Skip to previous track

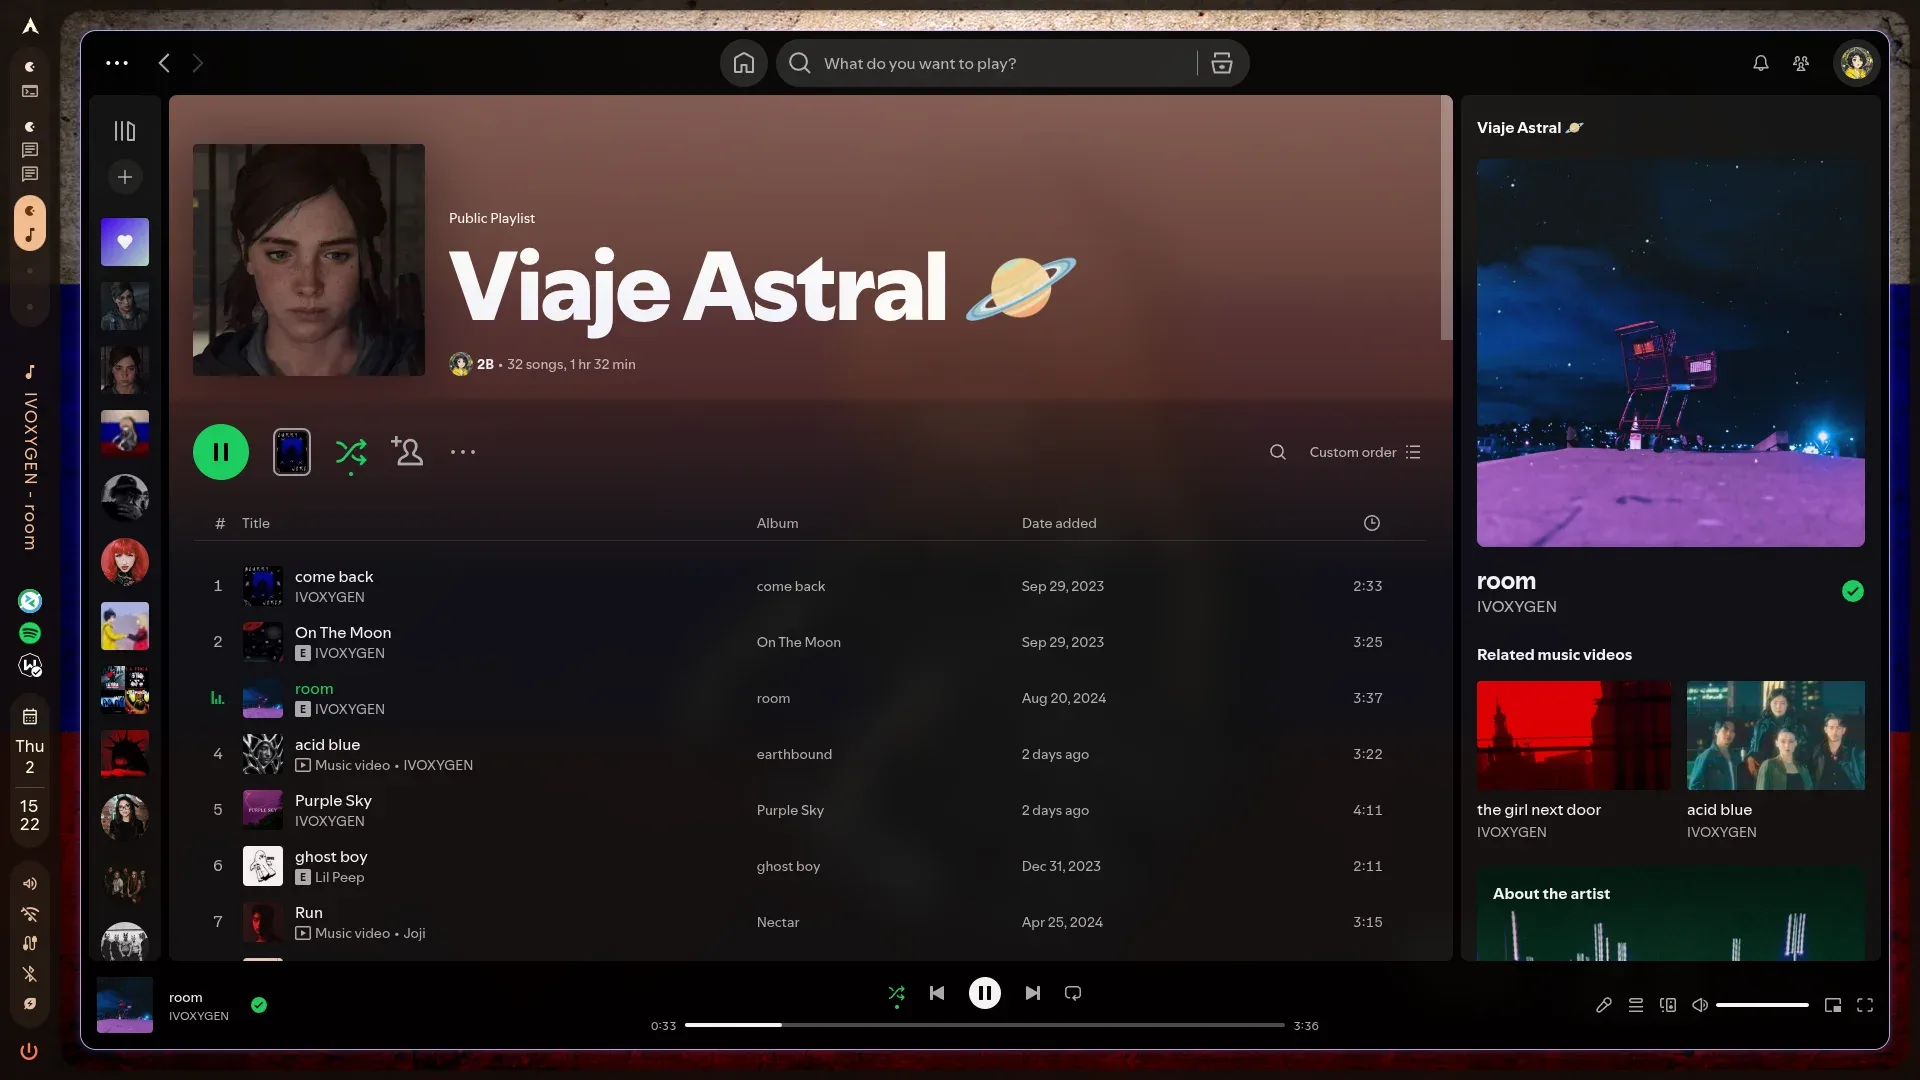click(936, 993)
